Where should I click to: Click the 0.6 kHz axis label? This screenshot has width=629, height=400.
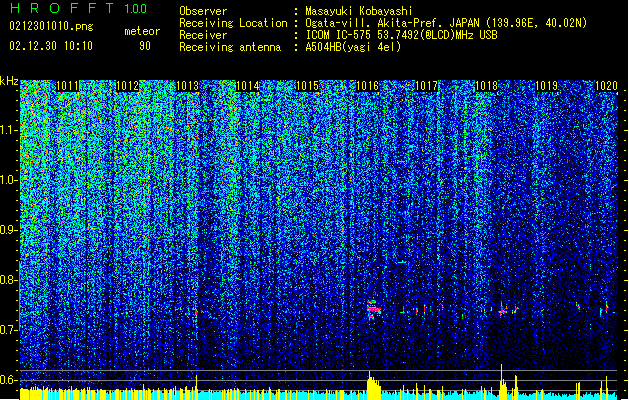(8, 380)
